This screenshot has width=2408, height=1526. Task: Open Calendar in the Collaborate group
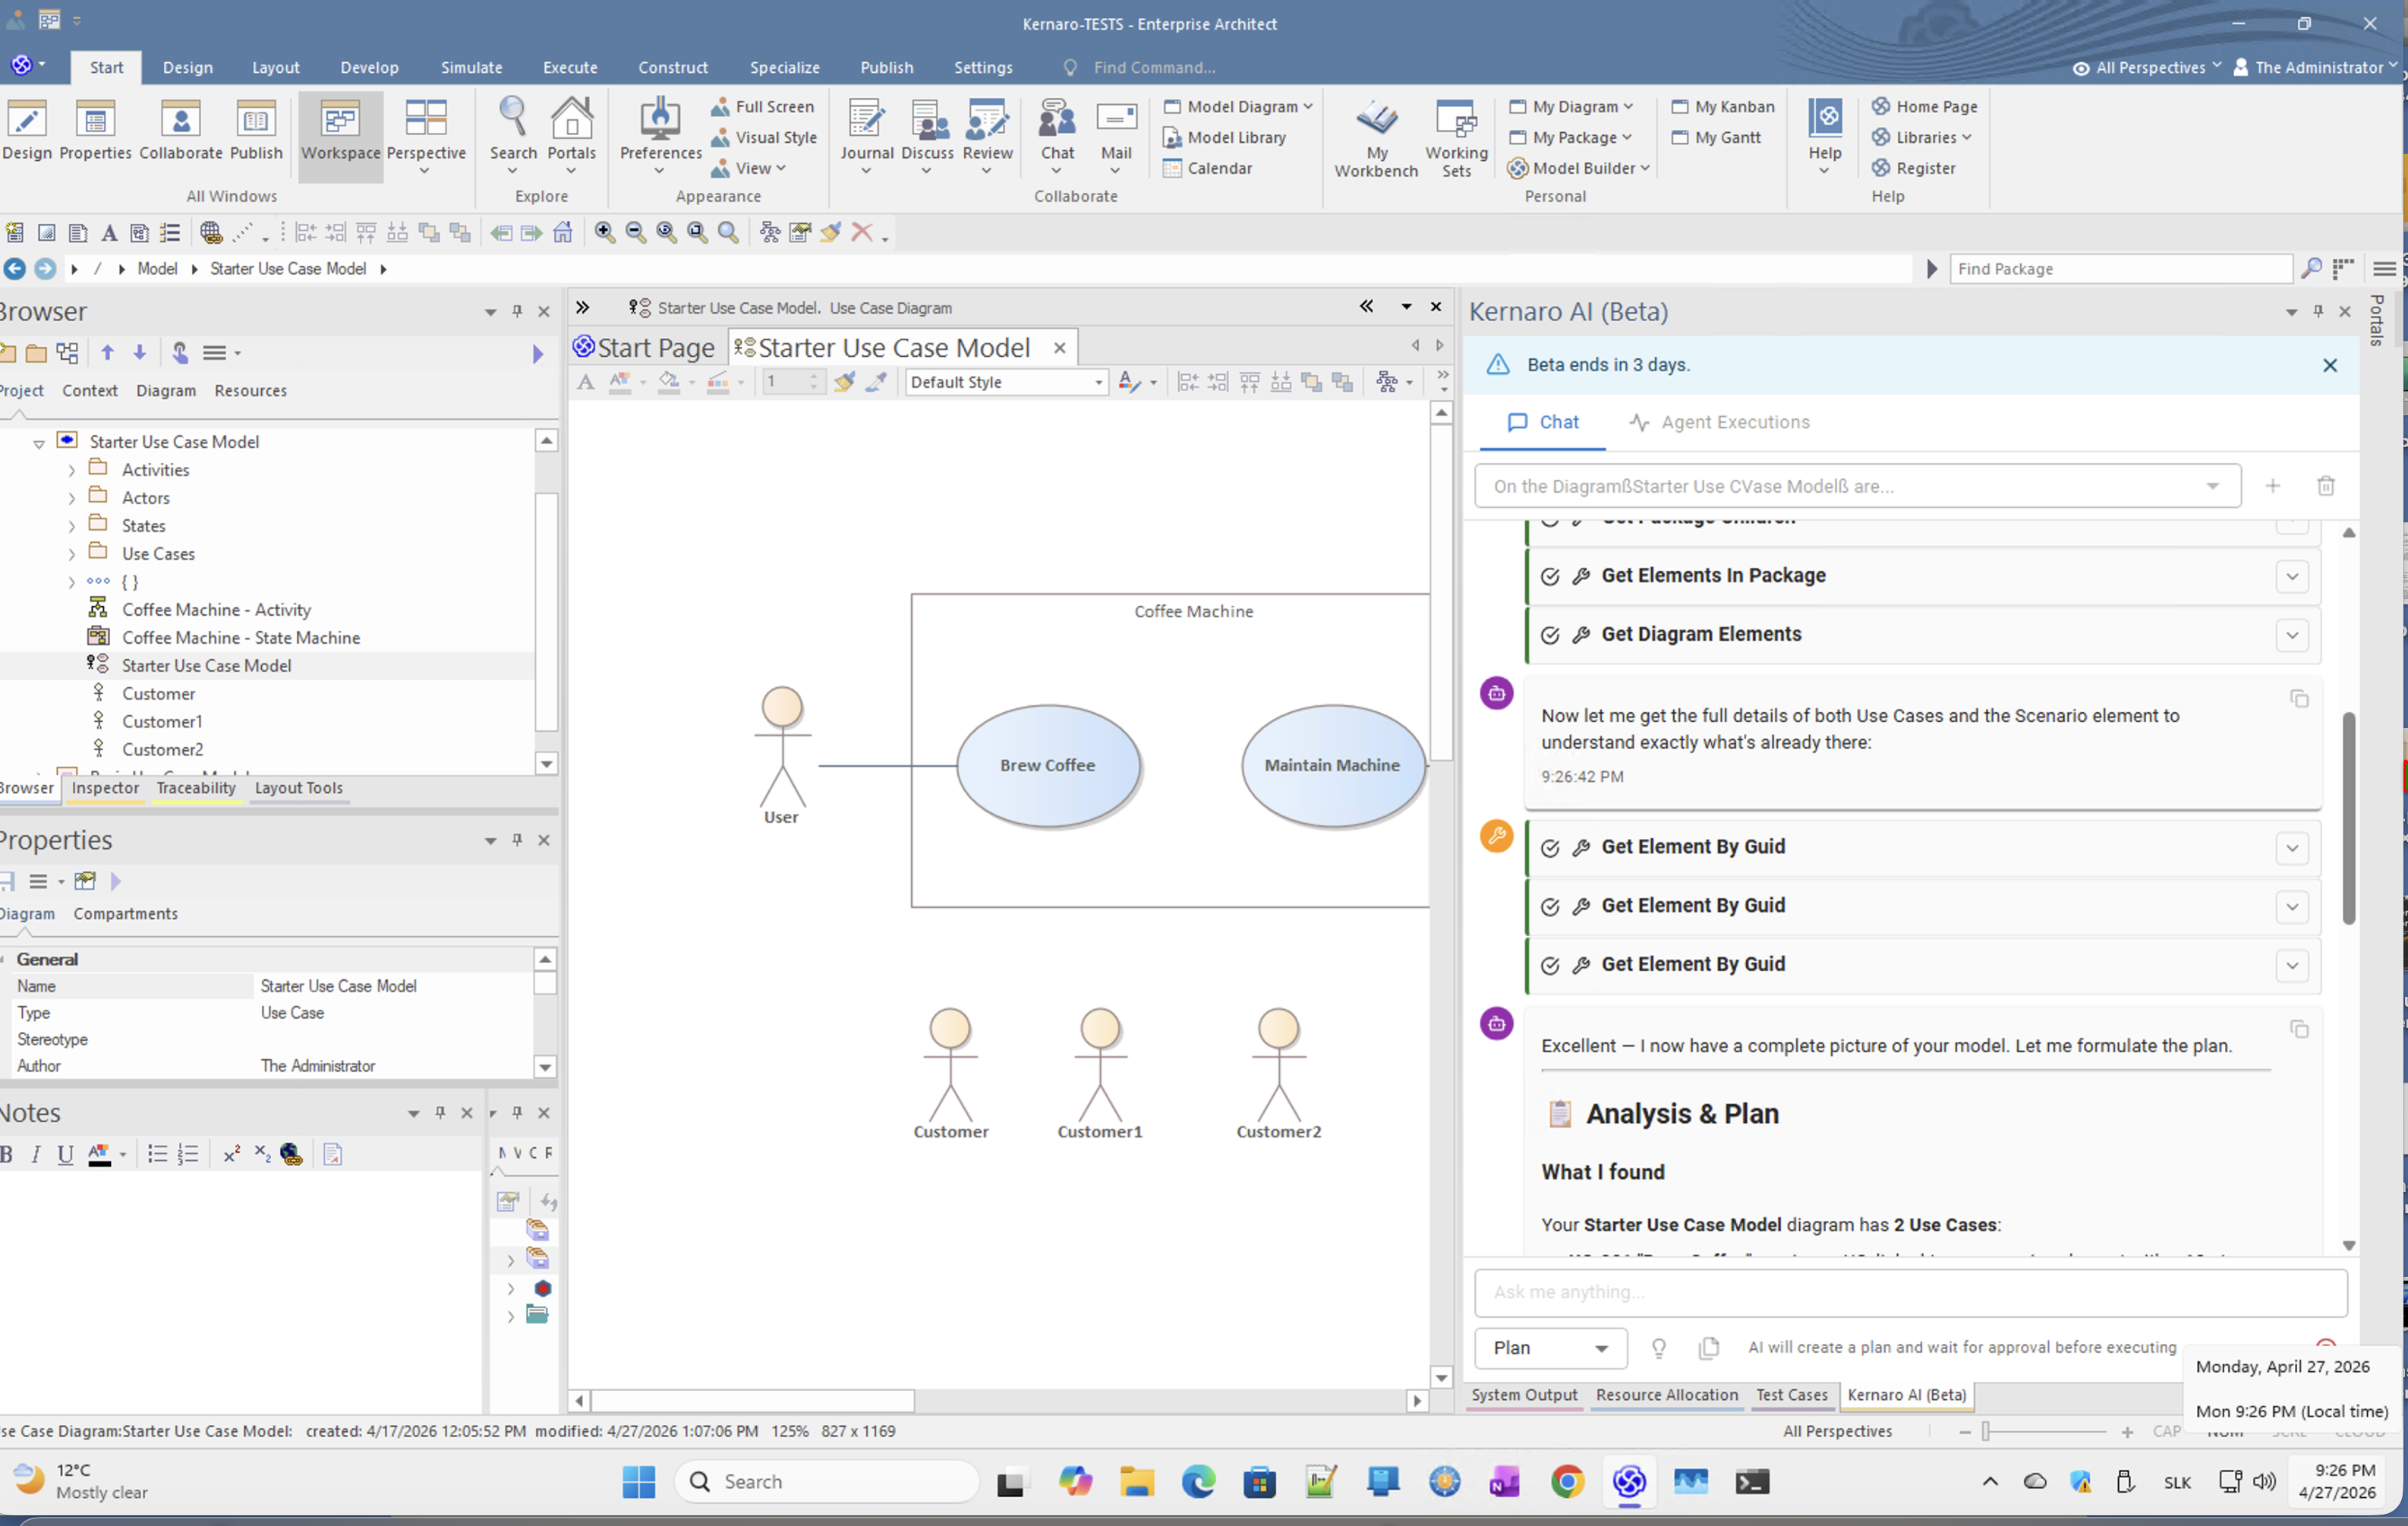(x=1208, y=169)
